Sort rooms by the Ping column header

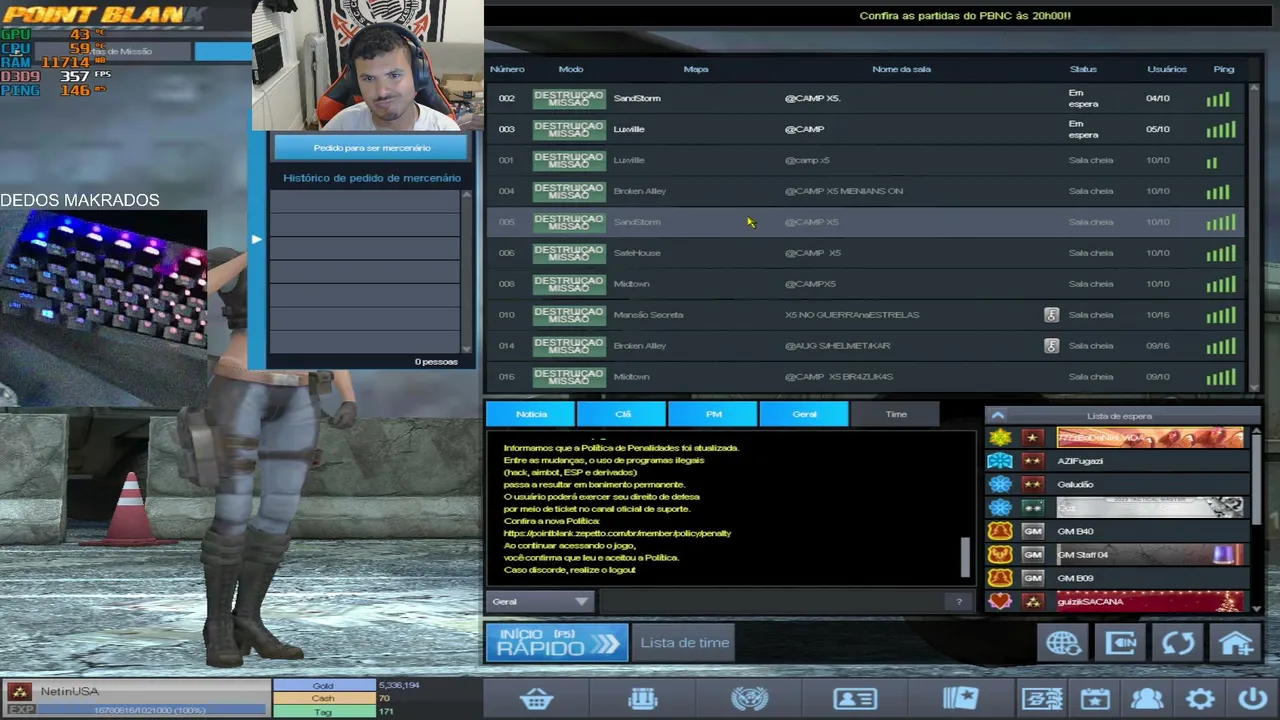tap(1224, 69)
